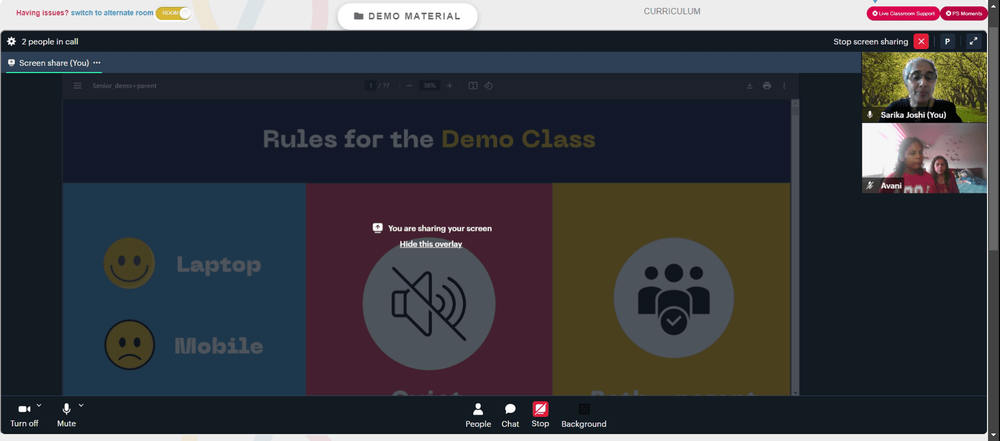Click the PDF page number field

pyautogui.click(x=370, y=86)
